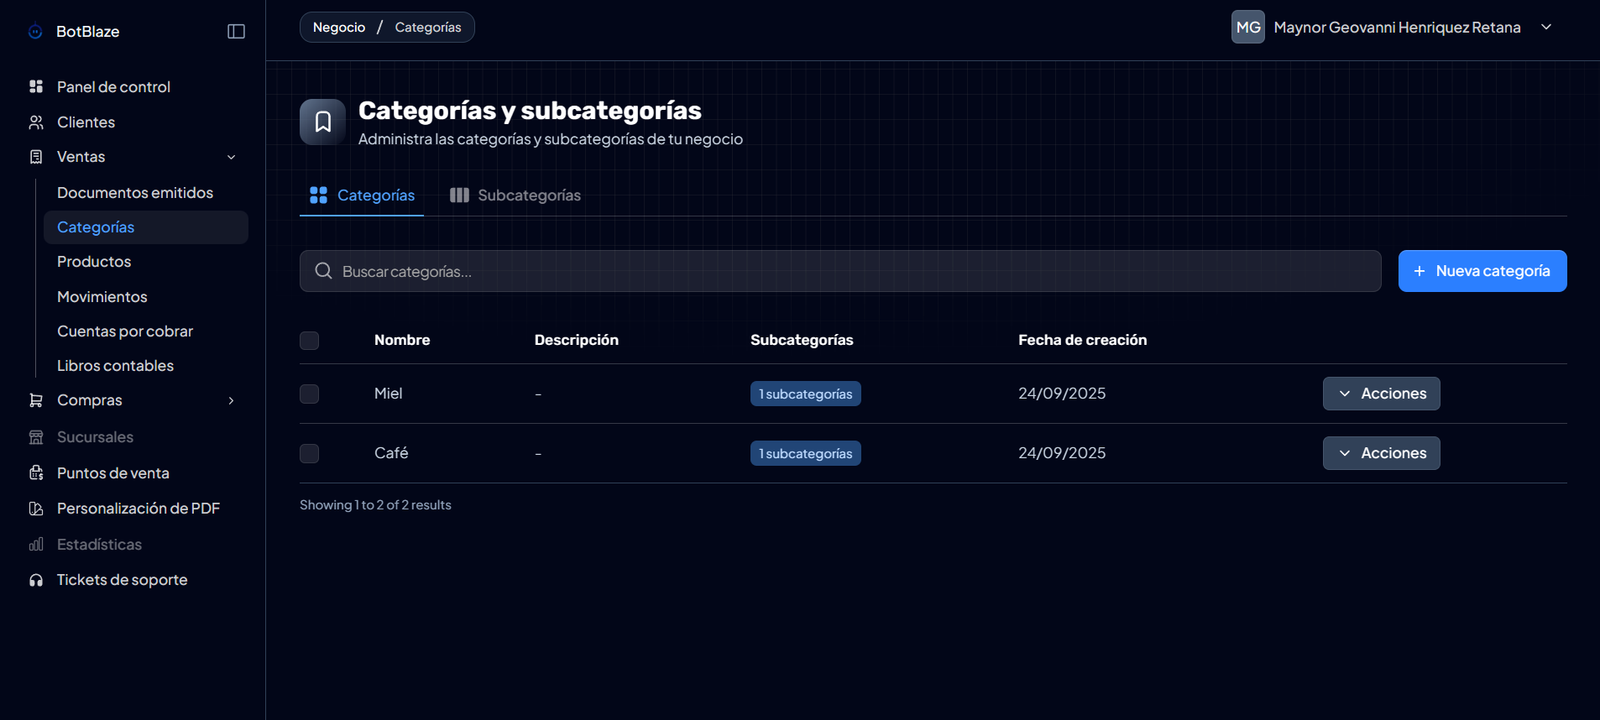
Task: Open Movimientos in the sidebar
Action: coord(102,297)
